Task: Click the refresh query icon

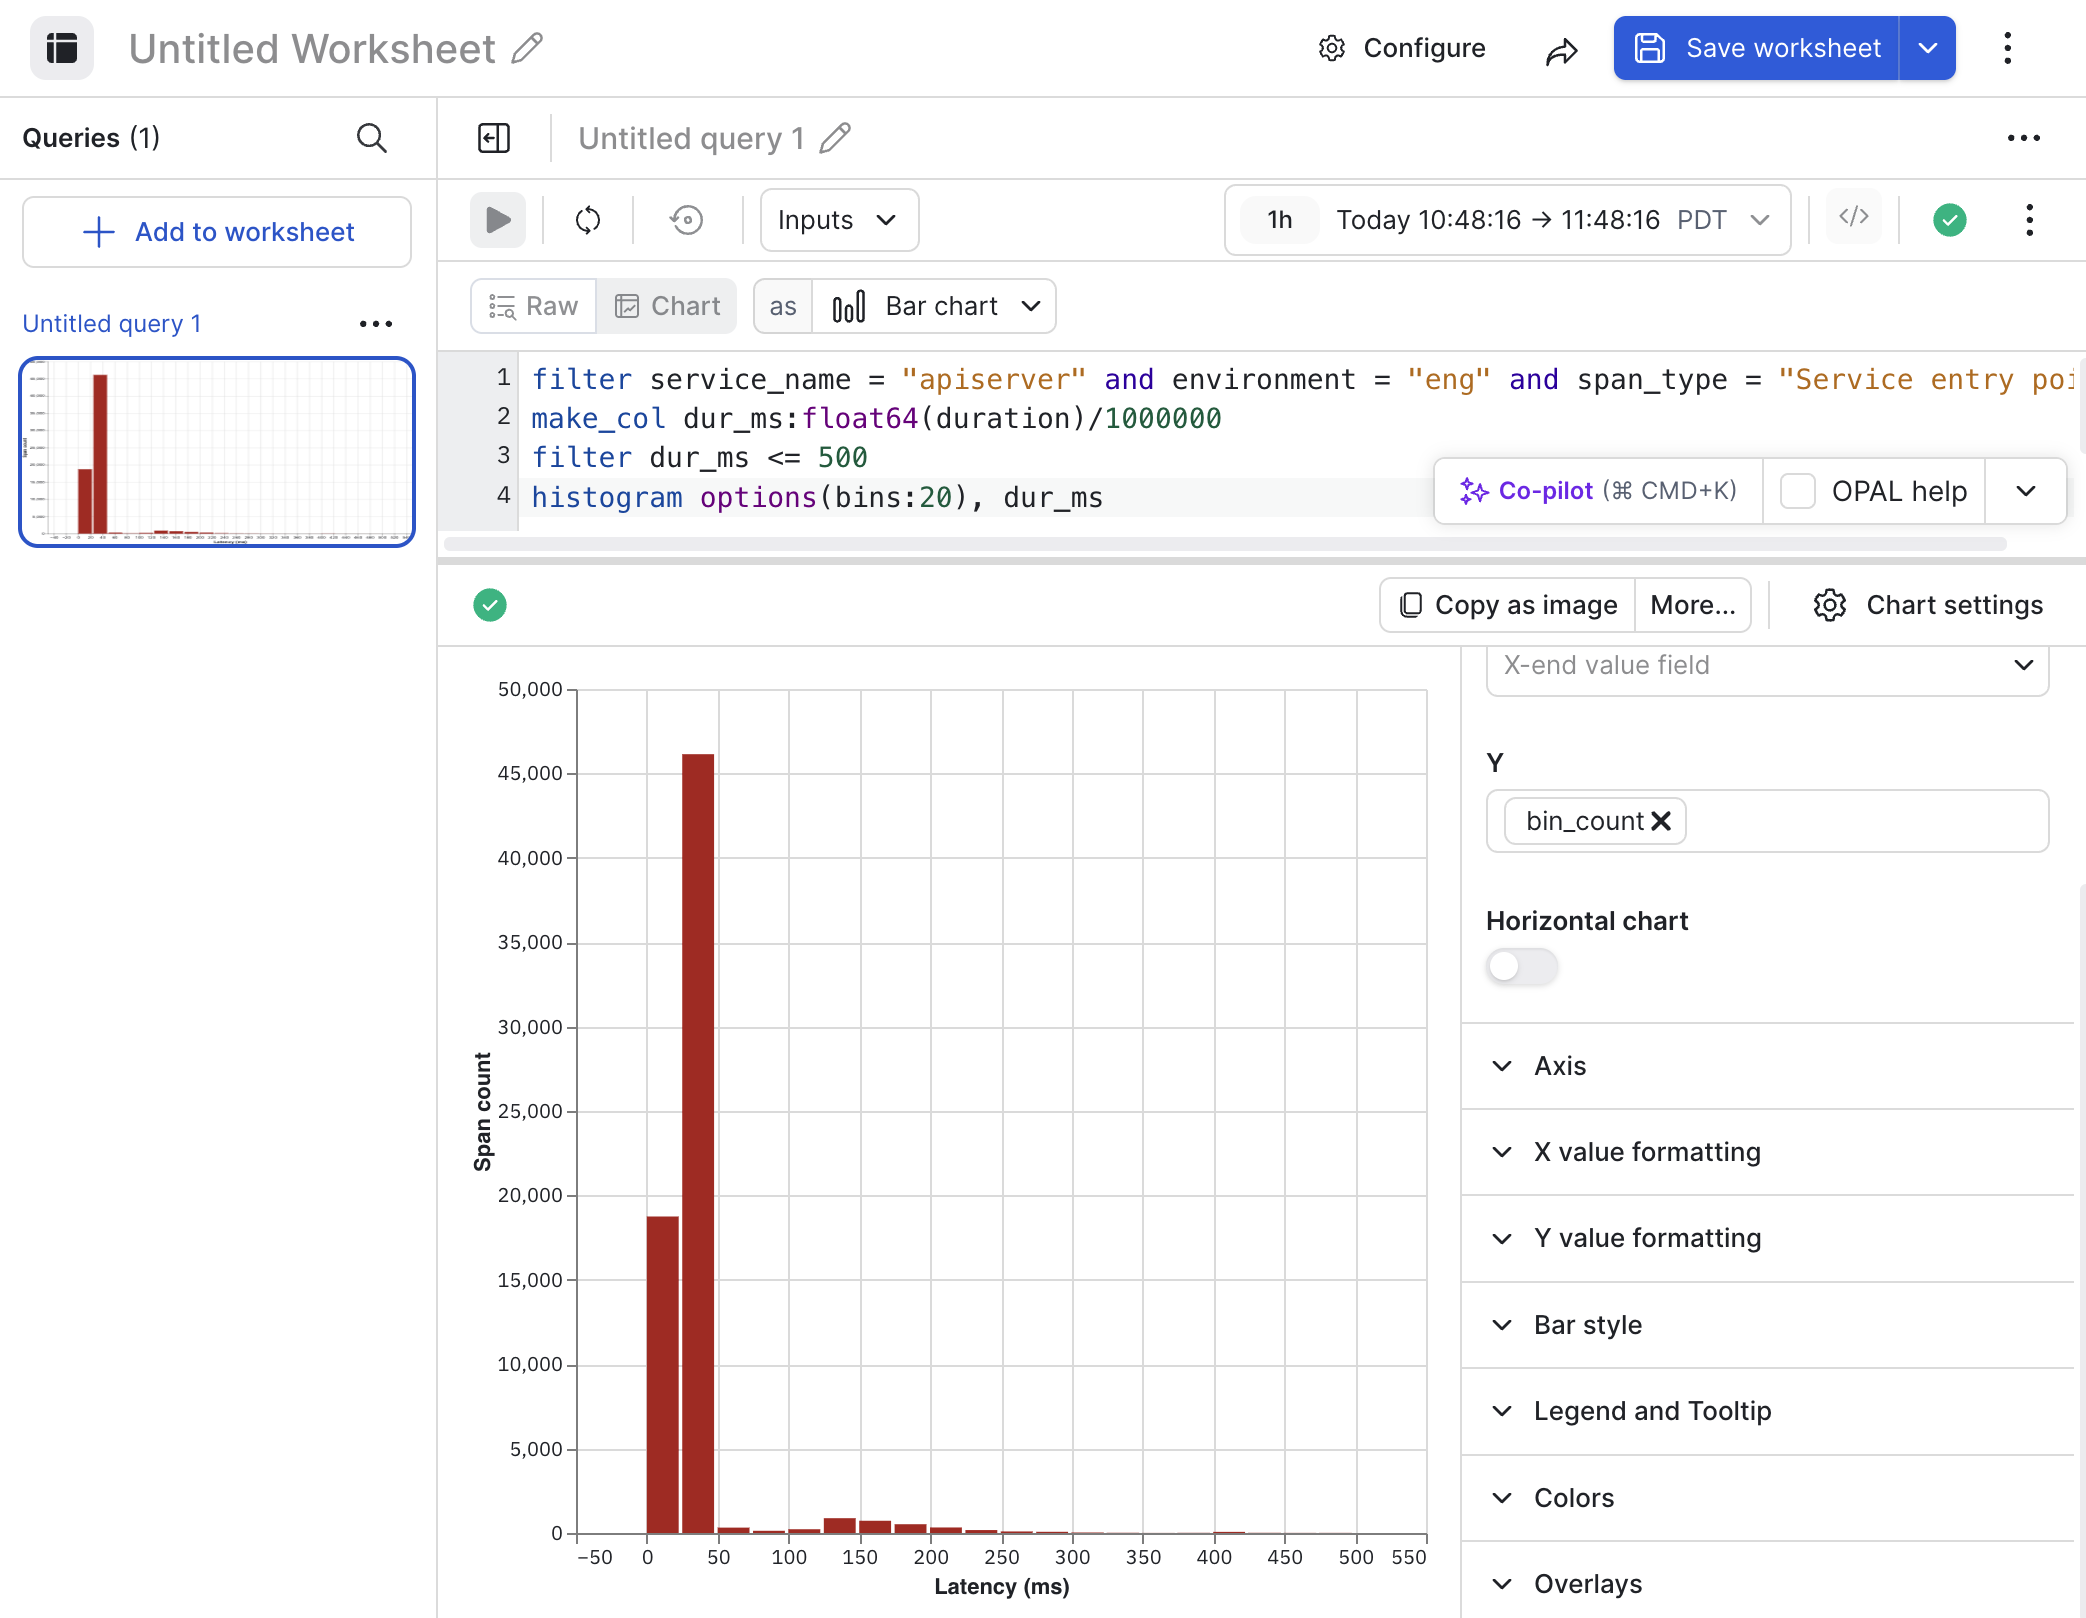Action: [588, 220]
